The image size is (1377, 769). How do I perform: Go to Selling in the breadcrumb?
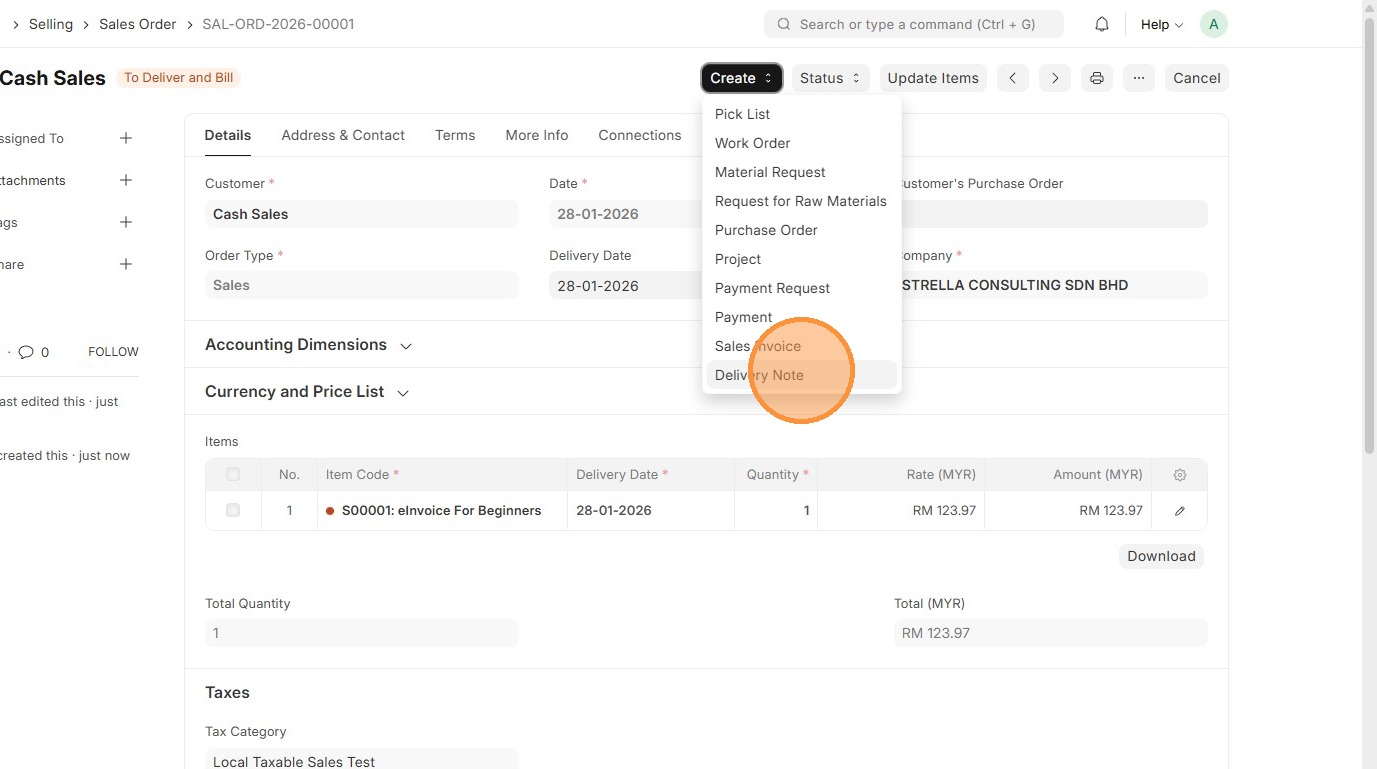[51, 24]
